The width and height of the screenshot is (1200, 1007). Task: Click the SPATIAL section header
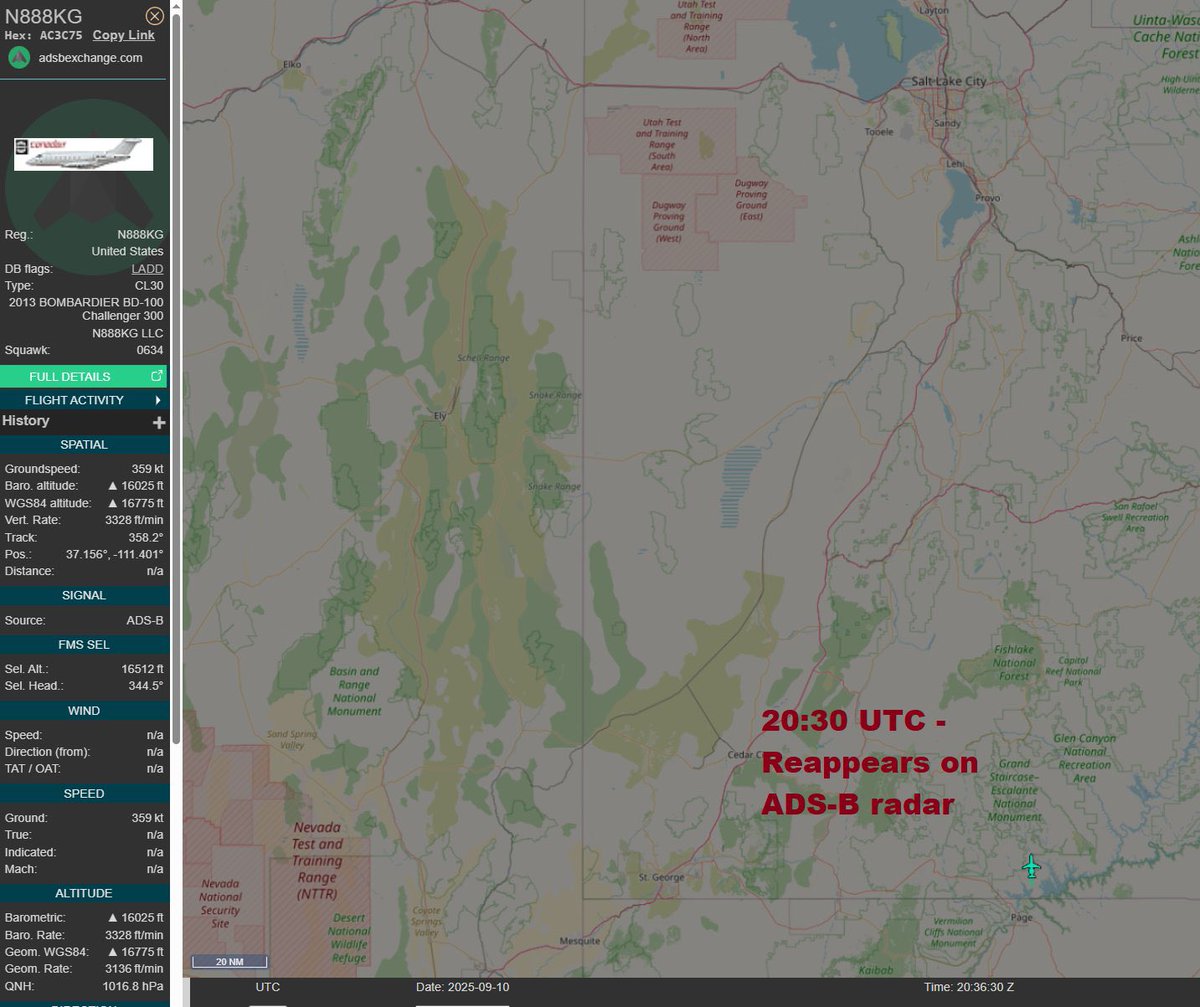83,445
